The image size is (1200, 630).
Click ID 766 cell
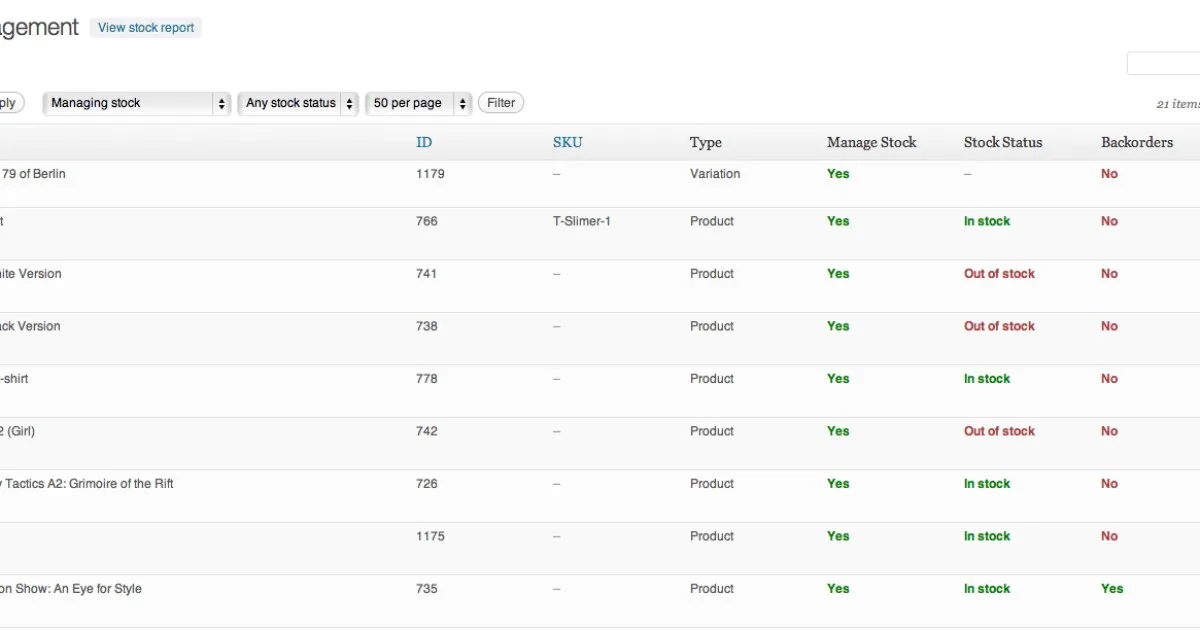click(427, 221)
